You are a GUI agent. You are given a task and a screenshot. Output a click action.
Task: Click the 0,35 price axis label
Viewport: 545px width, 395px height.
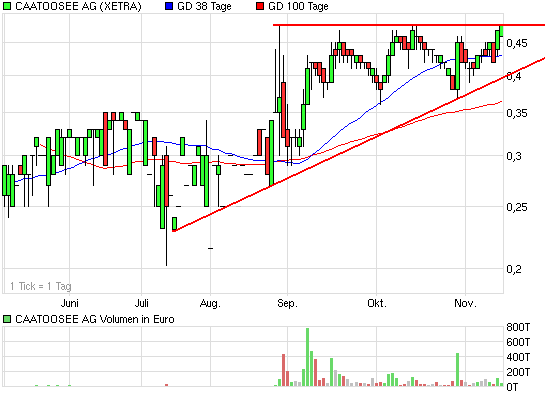tap(517, 113)
